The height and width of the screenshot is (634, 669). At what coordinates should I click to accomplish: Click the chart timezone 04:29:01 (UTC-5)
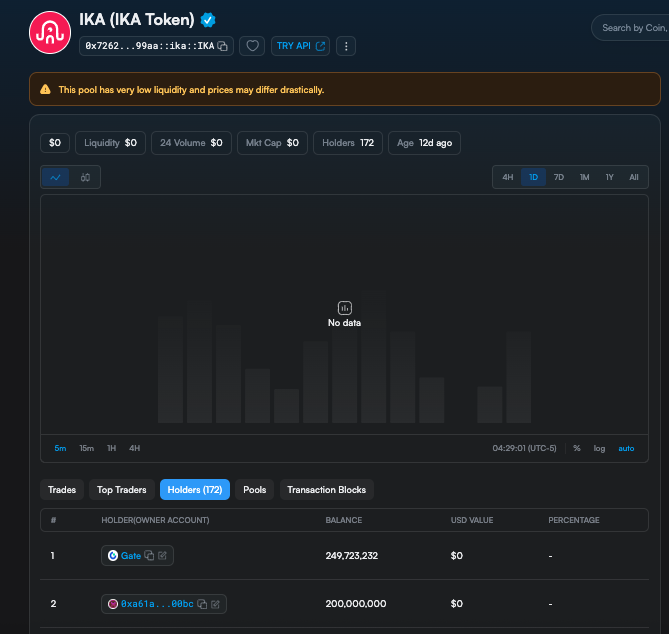pyautogui.click(x=524, y=448)
